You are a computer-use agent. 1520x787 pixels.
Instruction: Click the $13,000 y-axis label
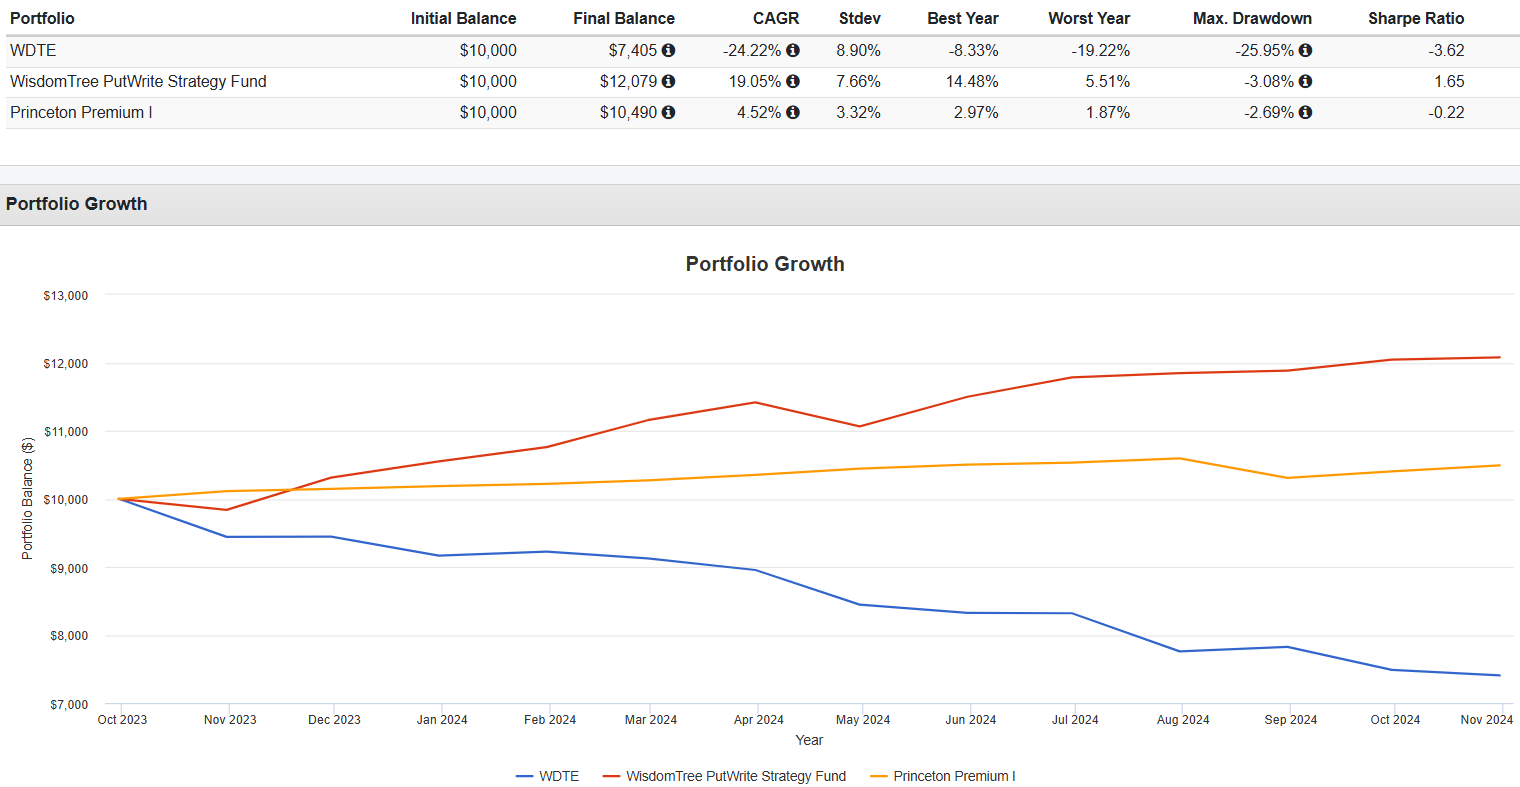pyautogui.click(x=66, y=296)
